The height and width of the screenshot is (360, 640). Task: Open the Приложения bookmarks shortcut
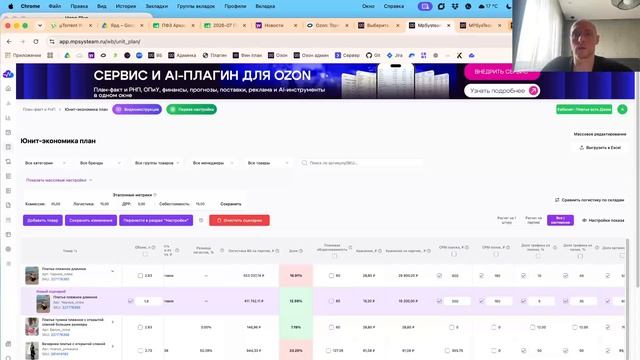(23, 55)
